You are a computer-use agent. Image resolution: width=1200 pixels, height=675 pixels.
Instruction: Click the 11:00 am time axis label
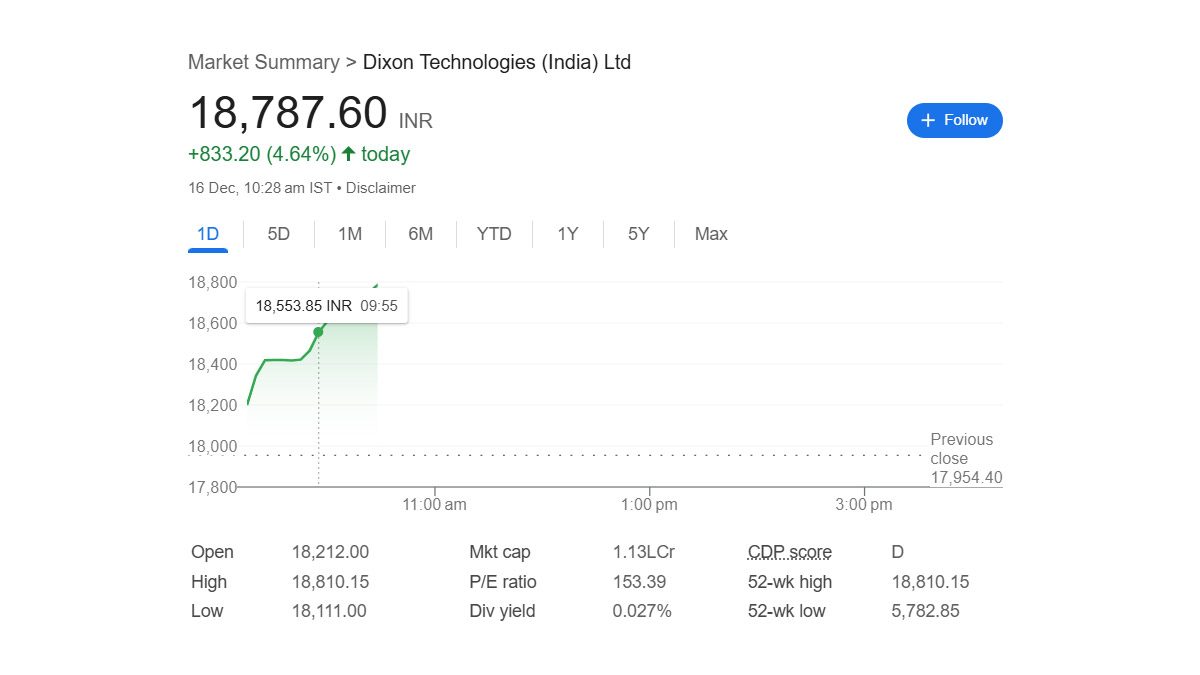tap(434, 505)
